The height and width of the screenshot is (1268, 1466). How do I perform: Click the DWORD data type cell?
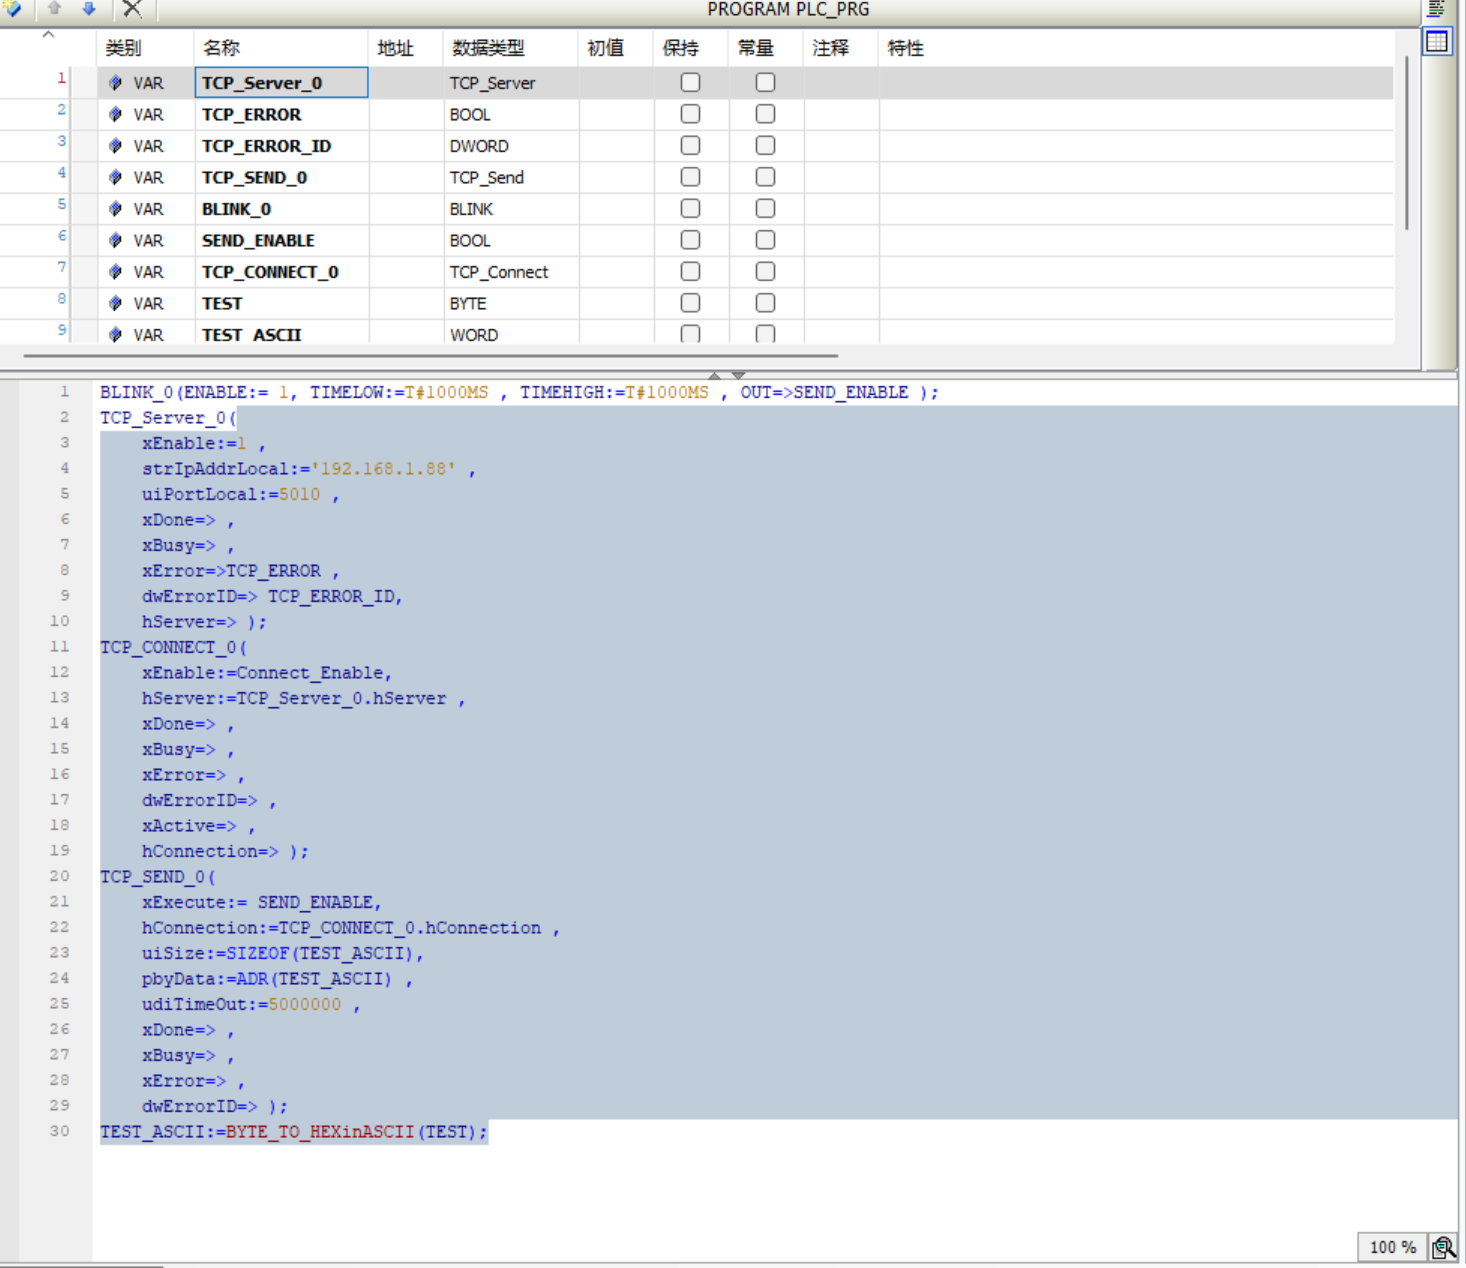point(511,146)
